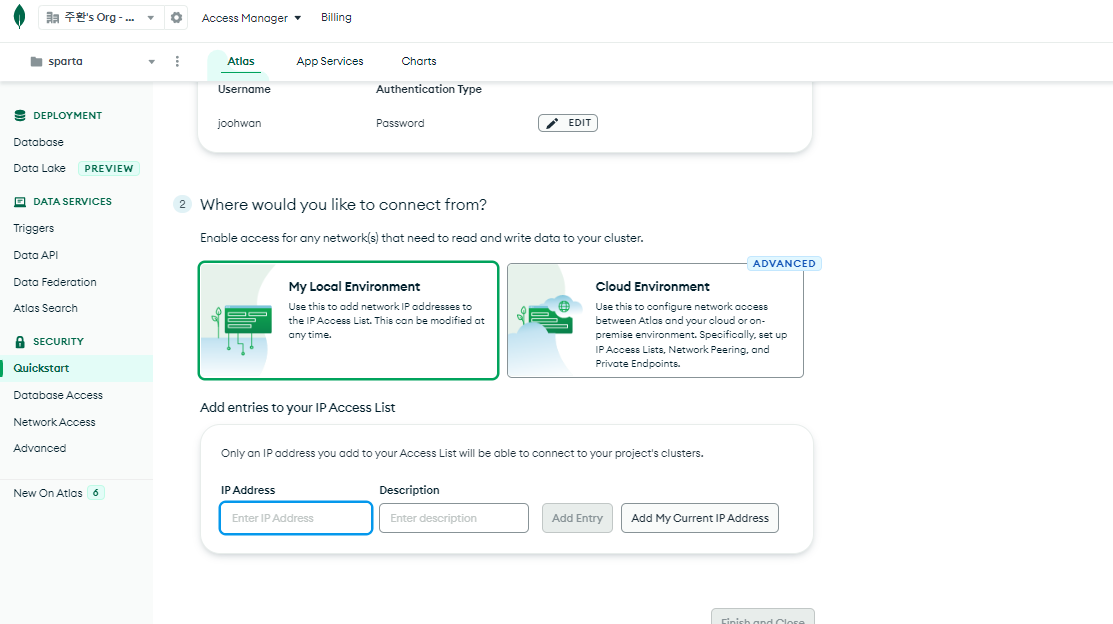Image resolution: width=1113 pixels, height=624 pixels.
Task: Open Network Access in the sidebar
Action: (x=54, y=422)
